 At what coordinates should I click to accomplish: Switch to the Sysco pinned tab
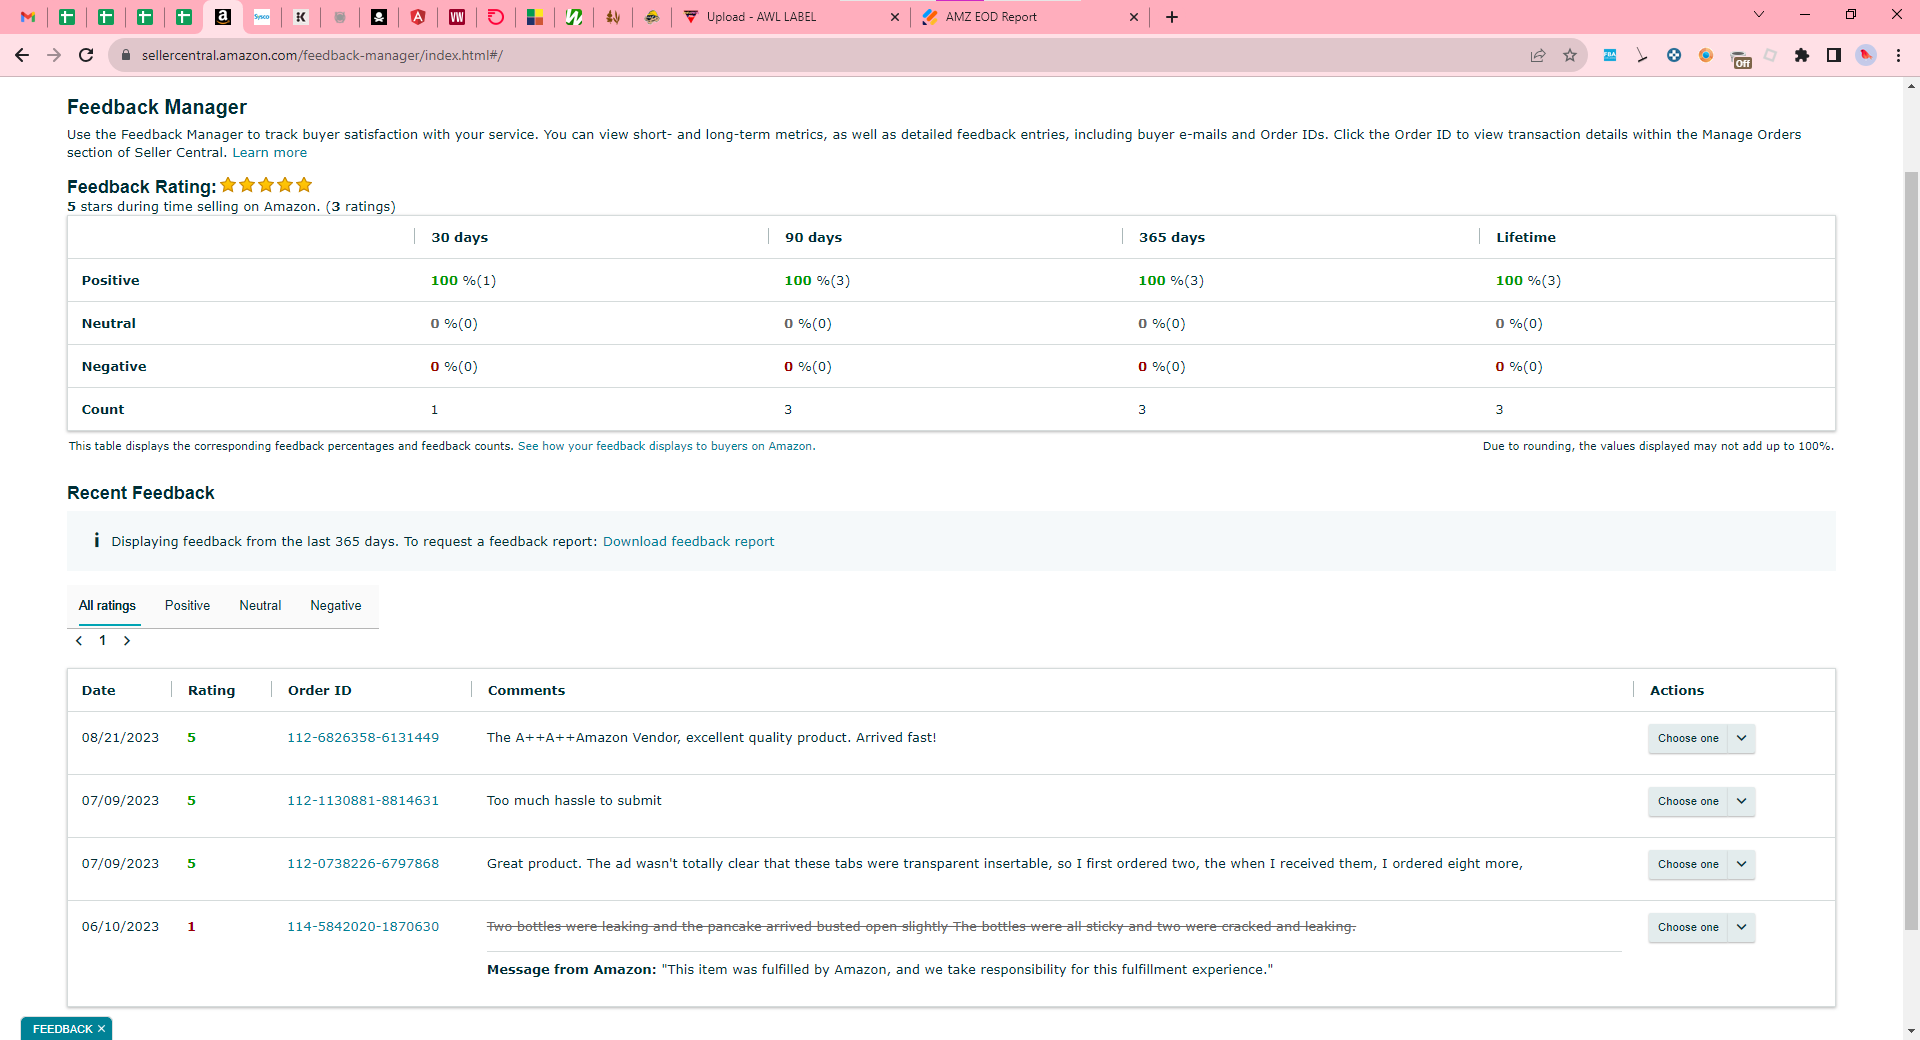(x=262, y=17)
